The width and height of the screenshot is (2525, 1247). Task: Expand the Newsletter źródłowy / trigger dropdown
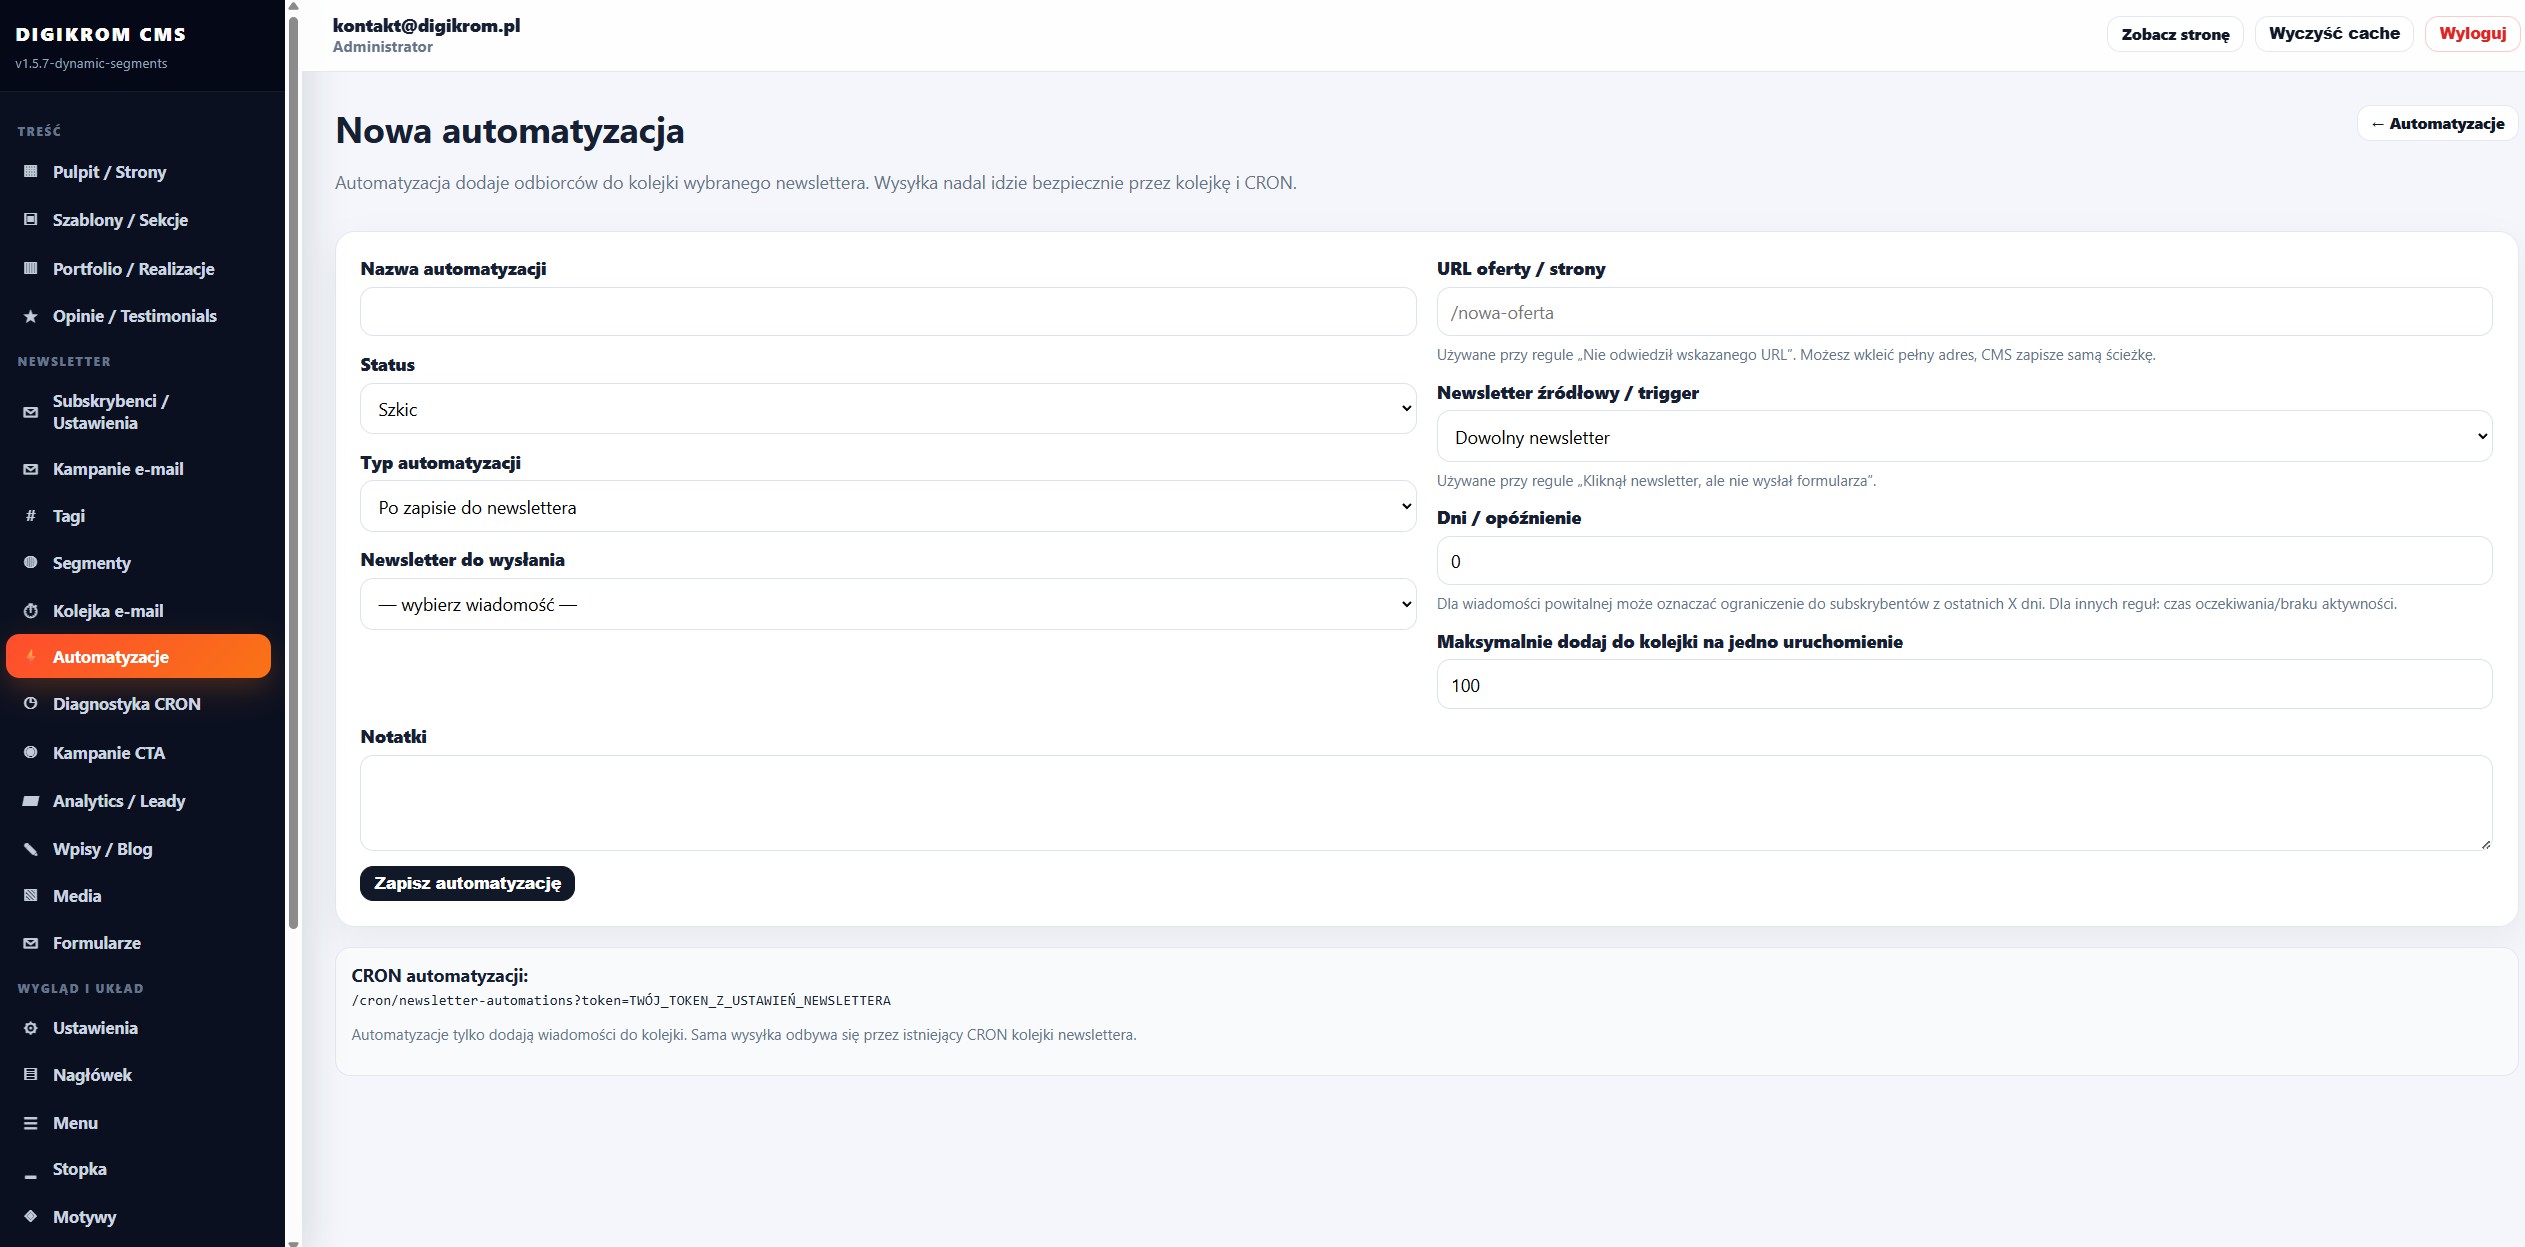[x=1964, y=437]
